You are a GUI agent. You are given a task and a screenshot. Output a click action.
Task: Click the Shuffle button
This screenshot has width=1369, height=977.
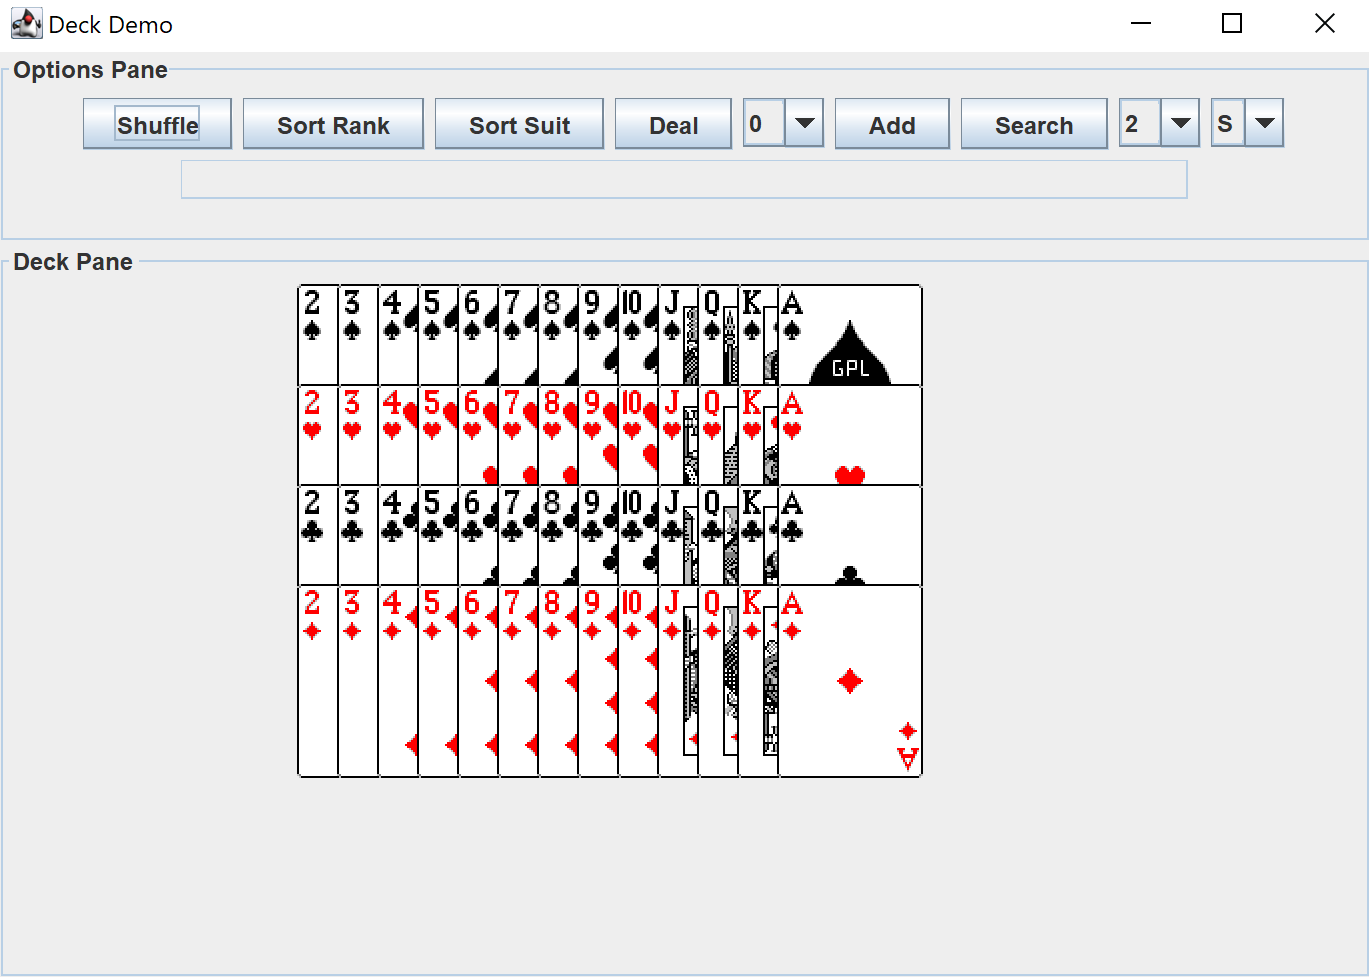(x=157, y=124)
